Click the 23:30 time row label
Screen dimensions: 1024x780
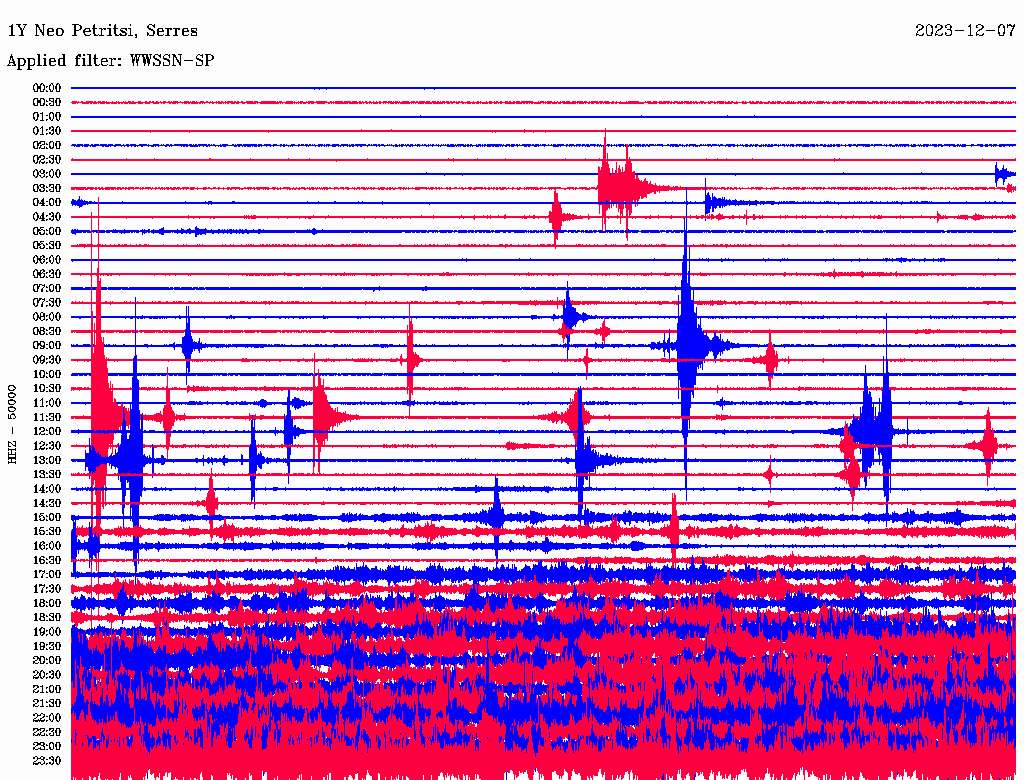pyautogui.click(x=47, y=761)
